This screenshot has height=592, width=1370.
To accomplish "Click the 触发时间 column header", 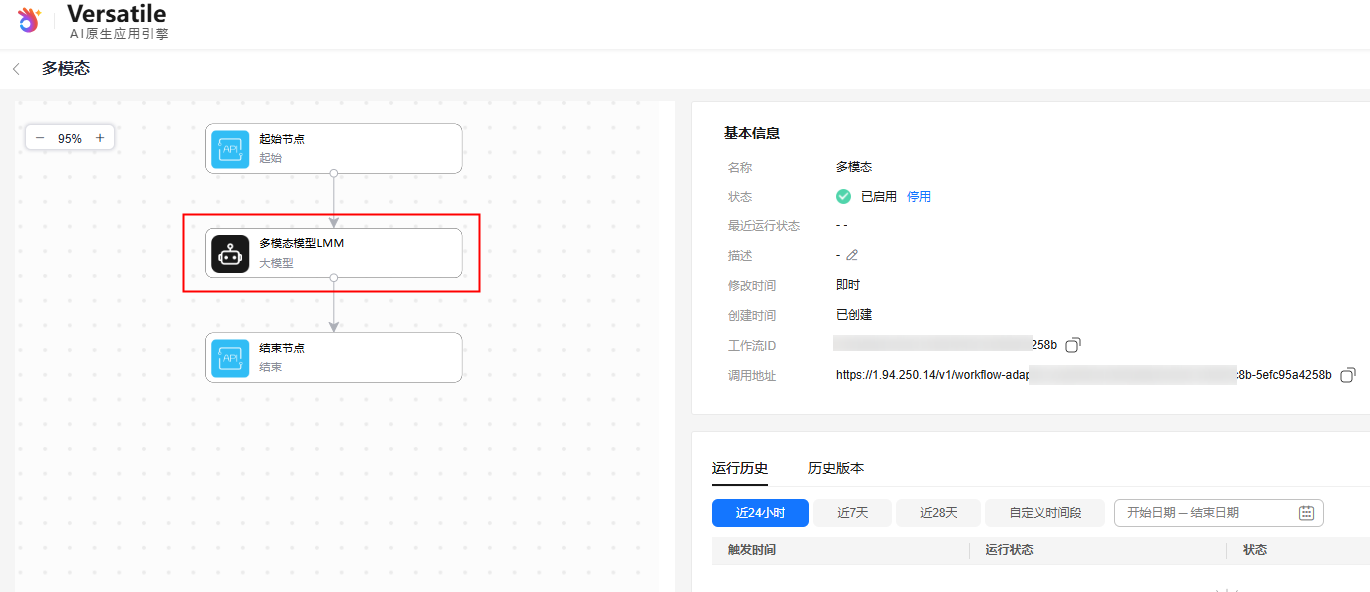I will click(x=752, y=550).
